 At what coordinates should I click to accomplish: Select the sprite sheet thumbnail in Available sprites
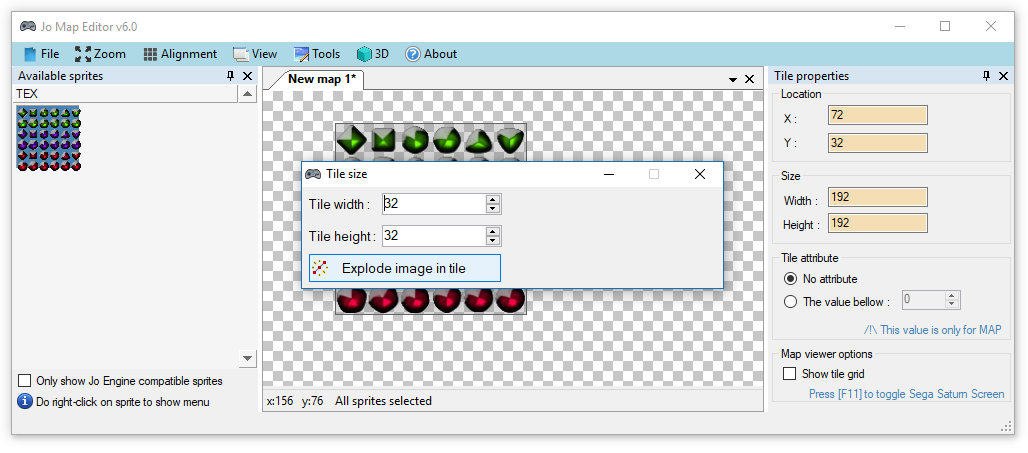pyautogui.click(x=49, y=138)
